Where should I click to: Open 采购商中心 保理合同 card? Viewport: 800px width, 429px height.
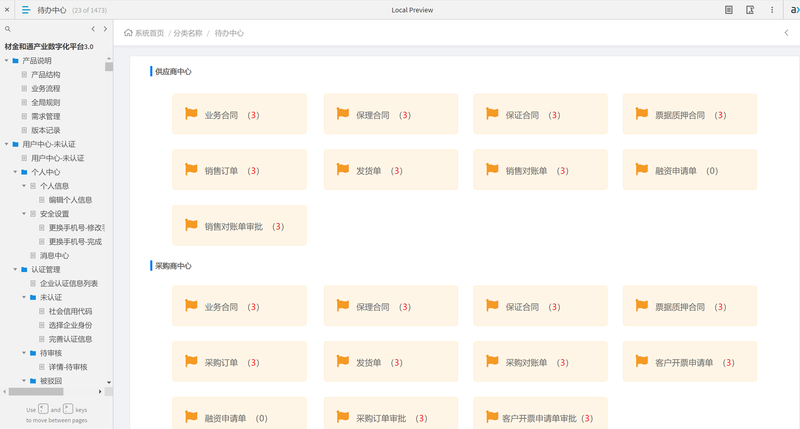[391, 306]
